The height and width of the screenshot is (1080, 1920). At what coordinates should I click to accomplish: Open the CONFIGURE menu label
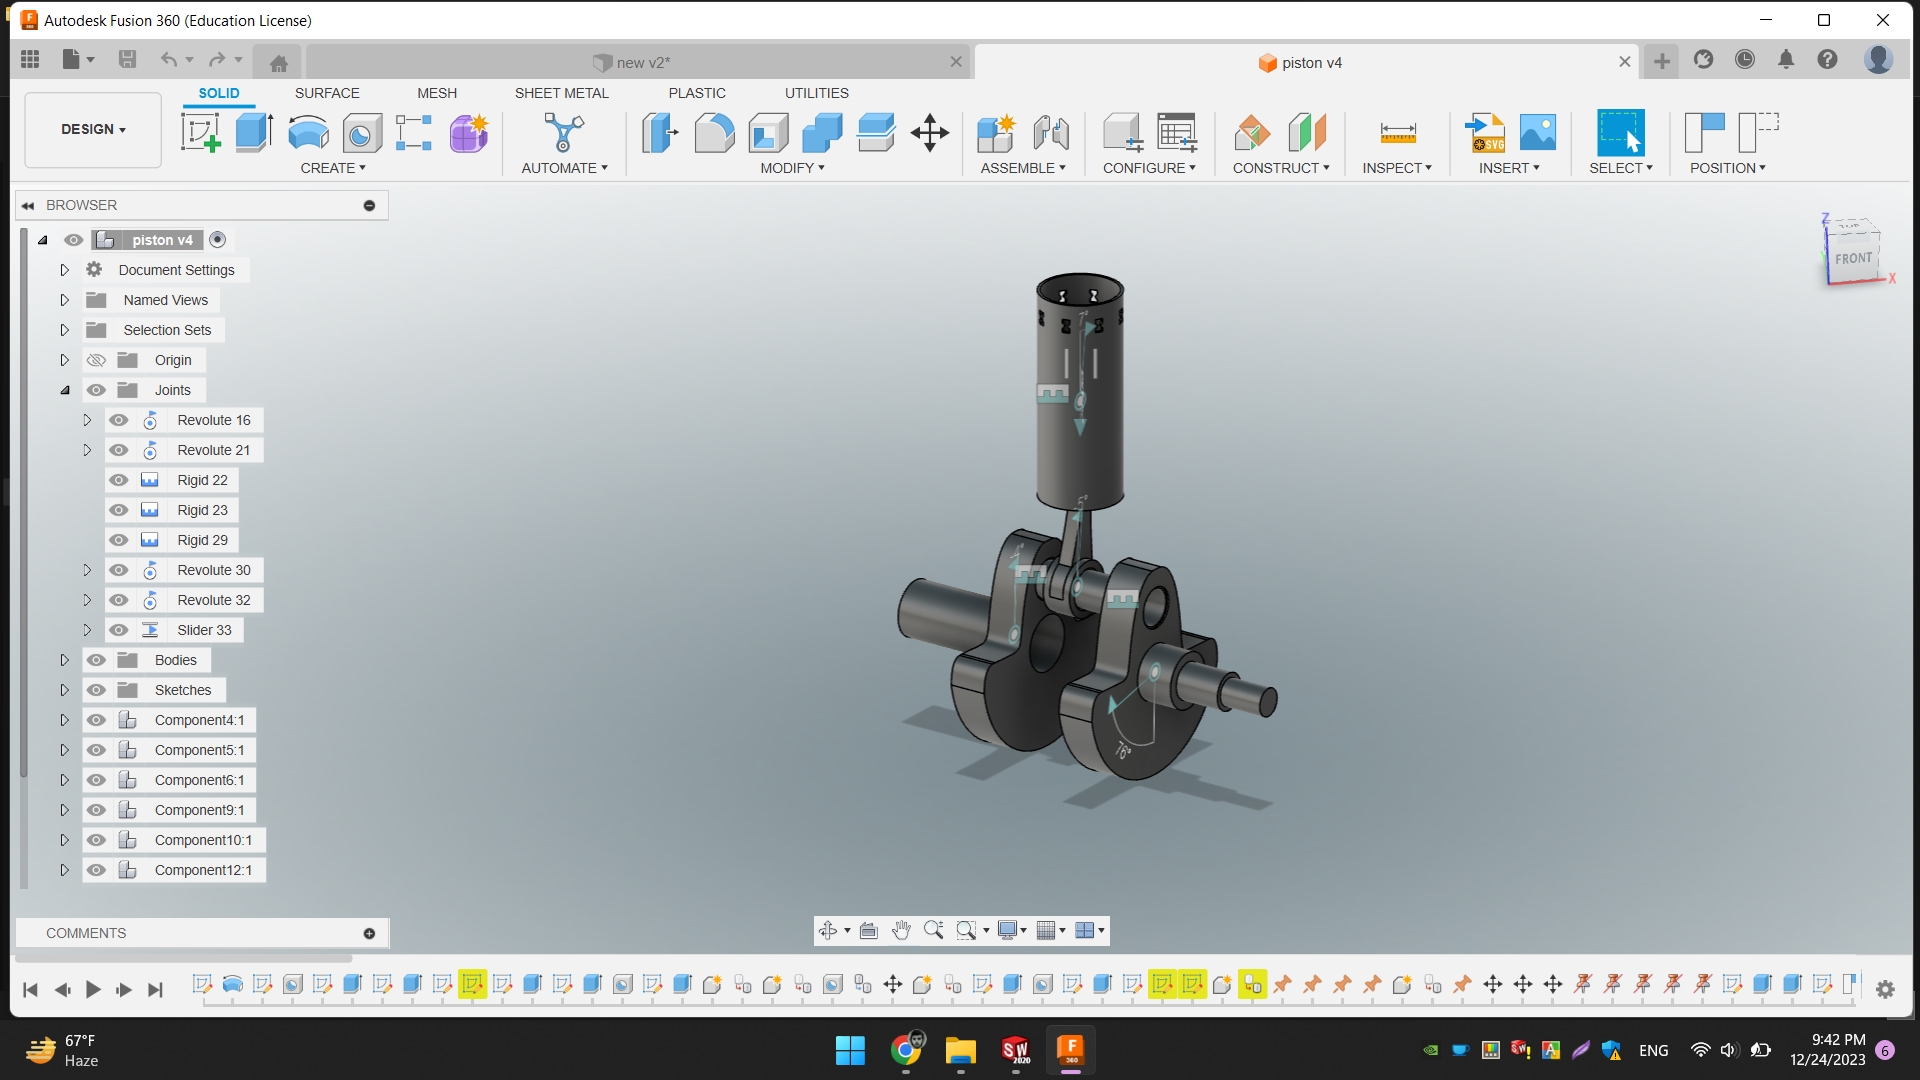(1149, 168)
